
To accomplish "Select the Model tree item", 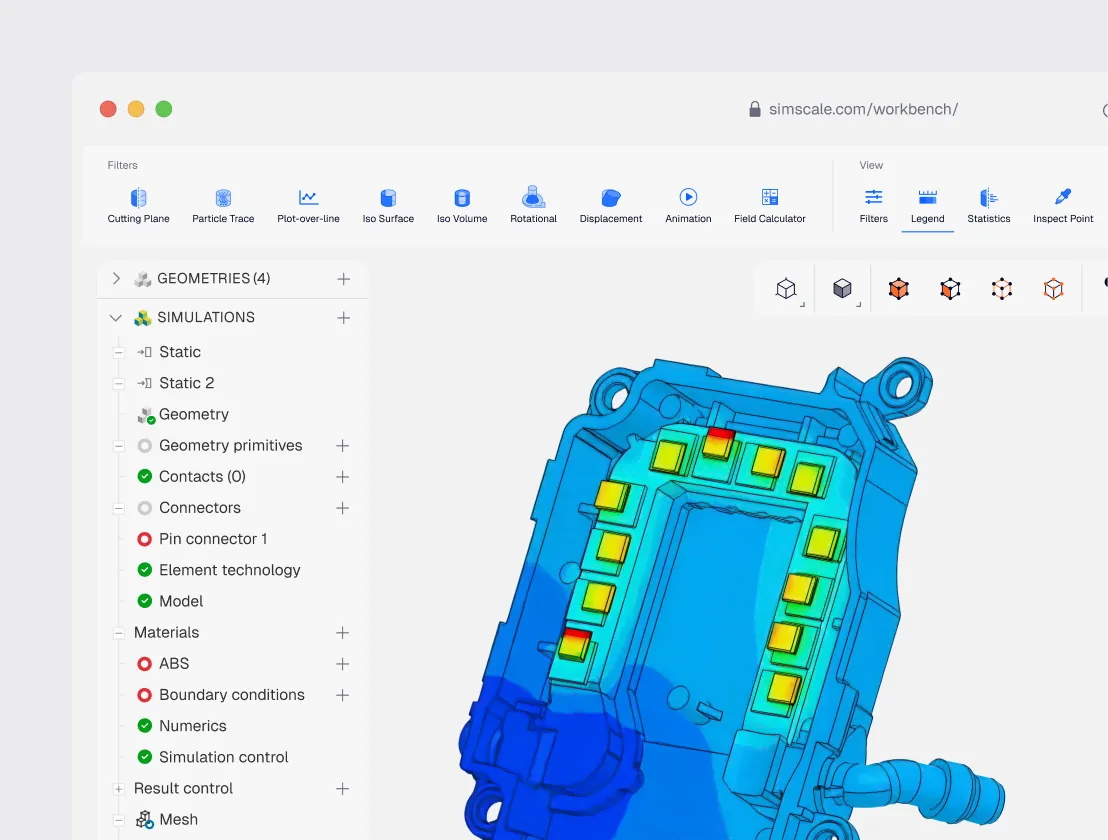I will [181, 601].
